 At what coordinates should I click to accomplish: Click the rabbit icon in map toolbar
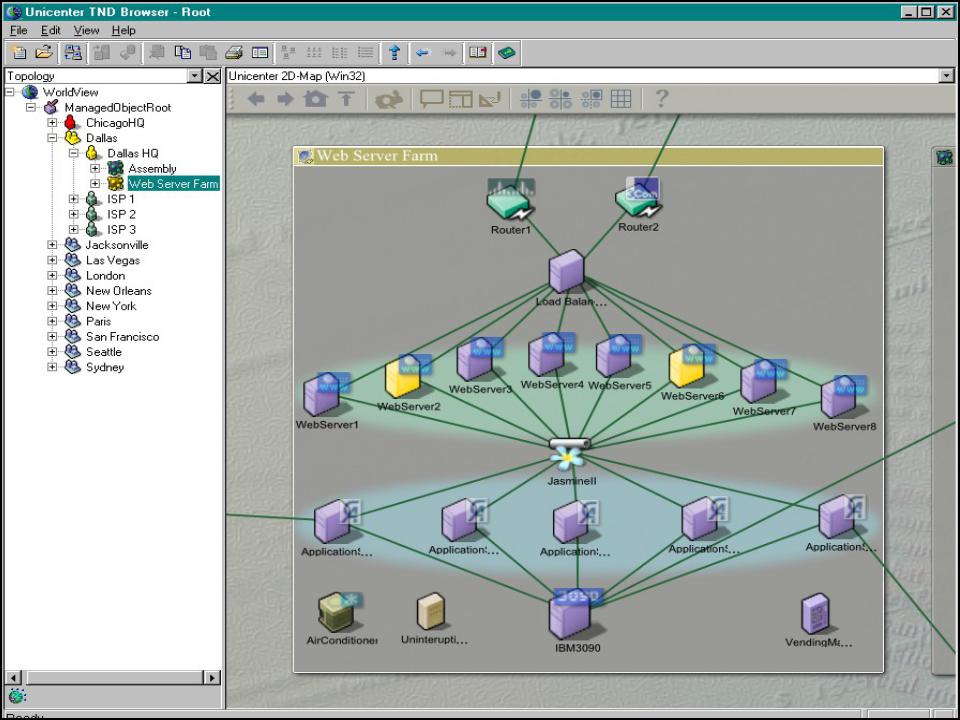pos(389,99)
